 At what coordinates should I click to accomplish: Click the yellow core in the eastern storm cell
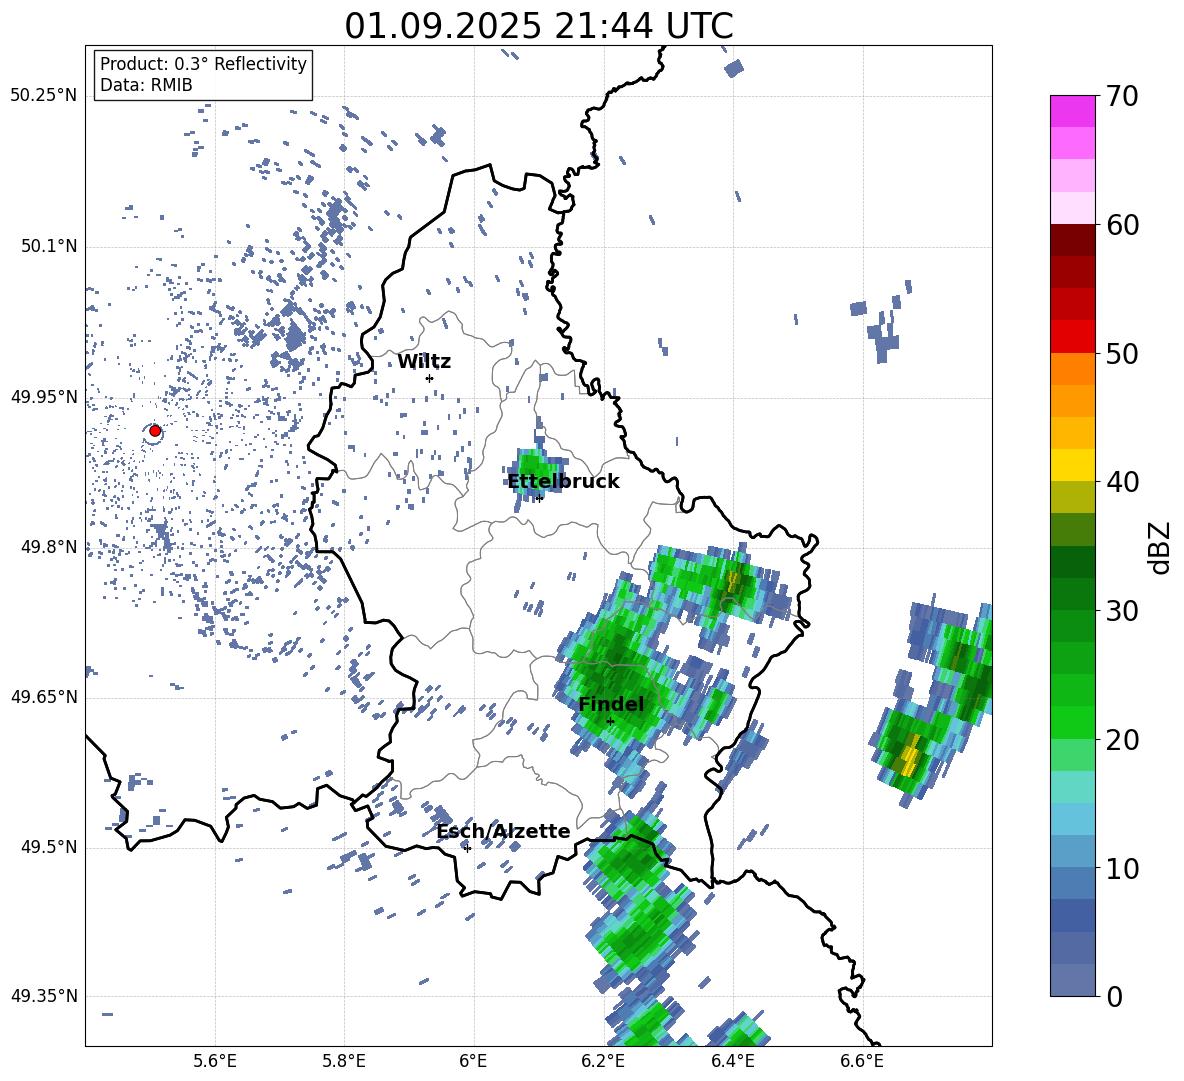911,754
